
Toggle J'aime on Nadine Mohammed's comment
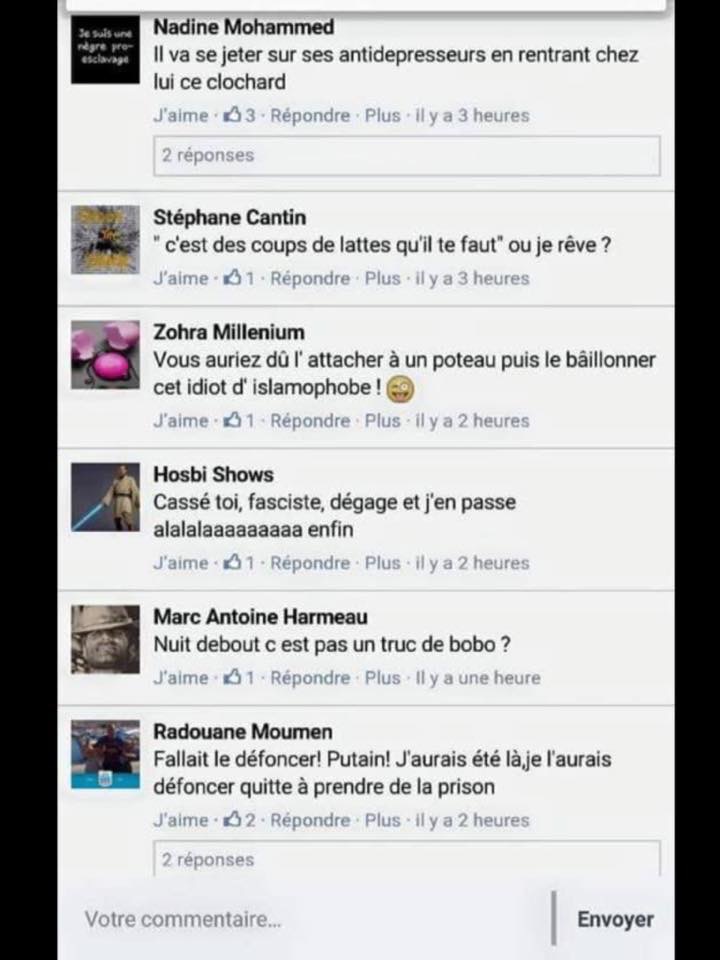181,115
